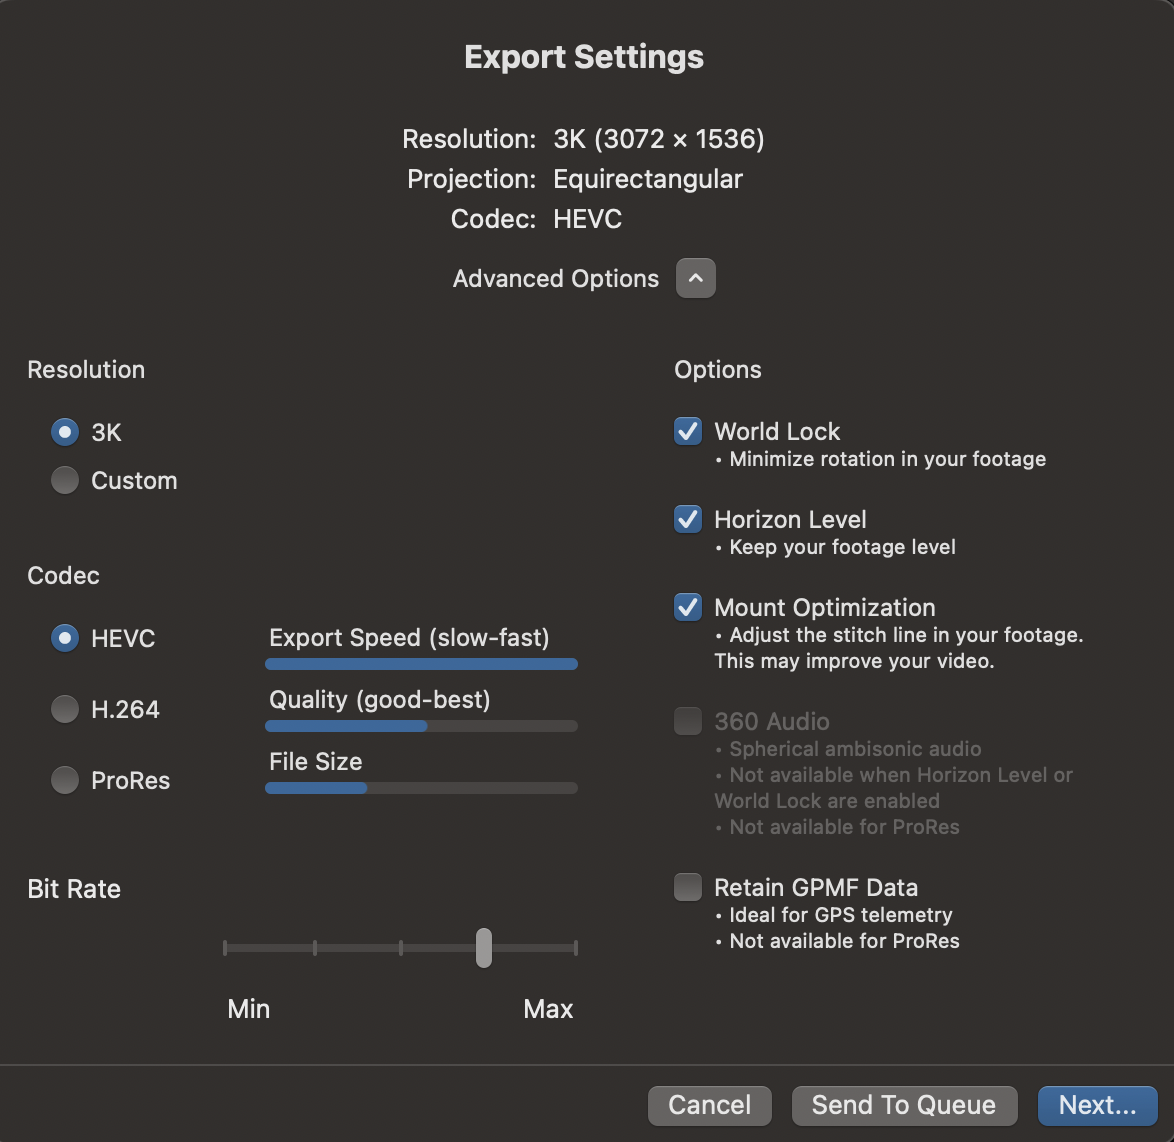Turn off Mount Optimization
The image size is (1174, 1142).
click(x=687, y=607)
